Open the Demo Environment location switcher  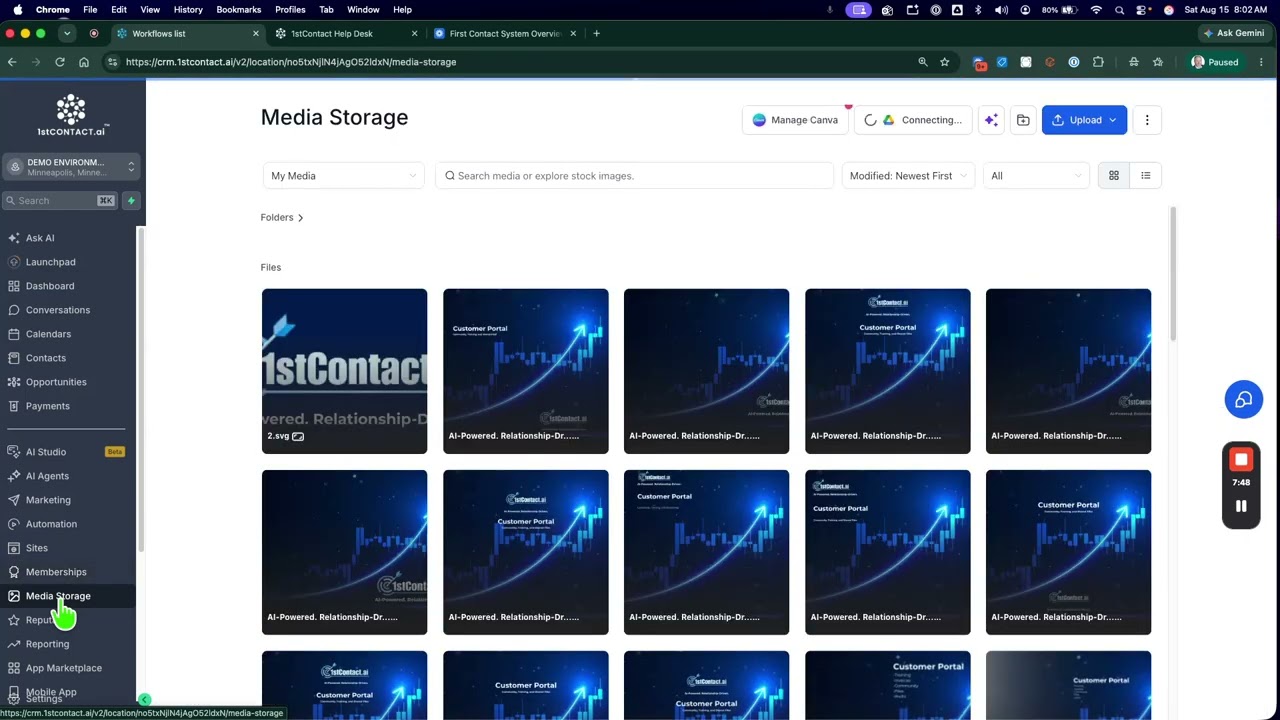pos(70,167)
